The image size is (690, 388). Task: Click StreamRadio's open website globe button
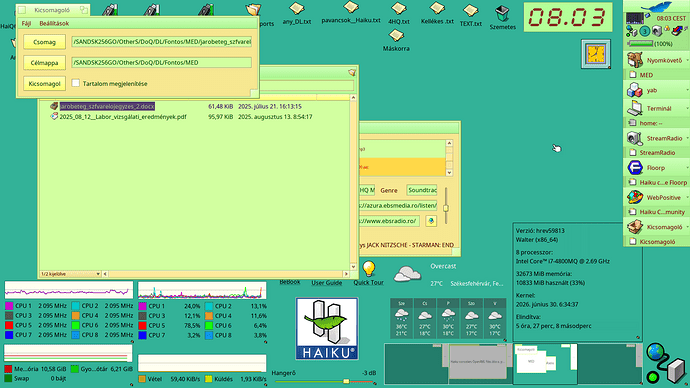point(431,221)
